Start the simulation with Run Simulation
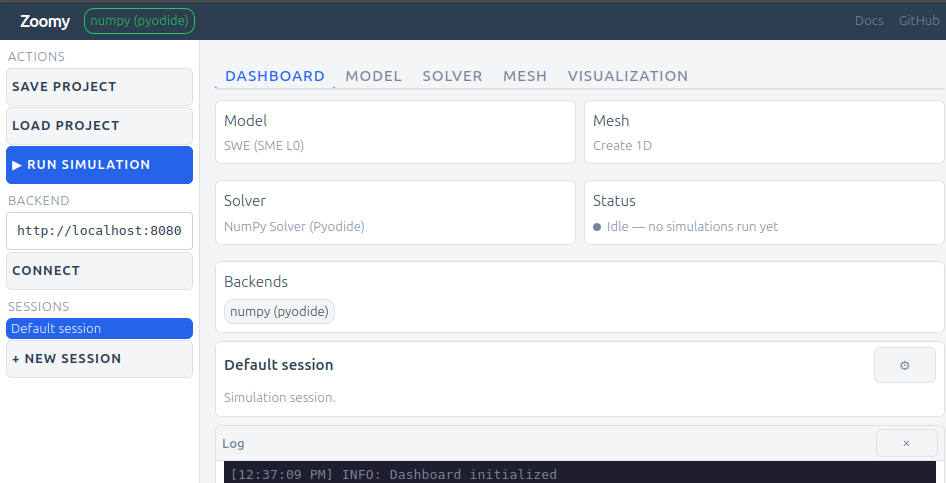The height and width of the screenshot is (483, 946). 100,165
